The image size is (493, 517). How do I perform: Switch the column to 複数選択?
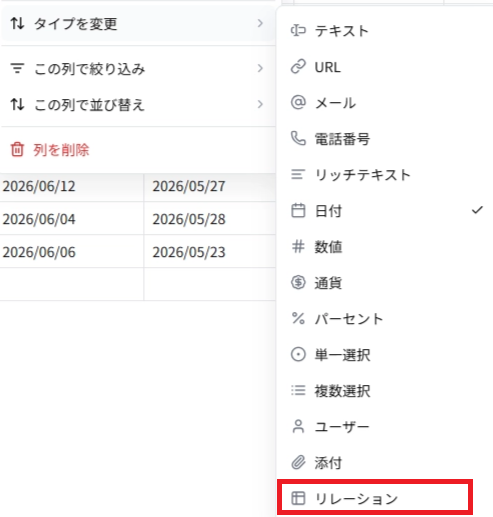pyautogui.click(x=385, y=390)
